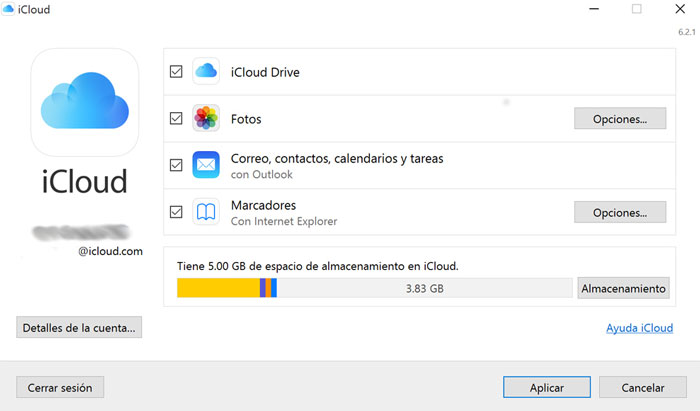Click the Fotos label text

coord(246,119)
